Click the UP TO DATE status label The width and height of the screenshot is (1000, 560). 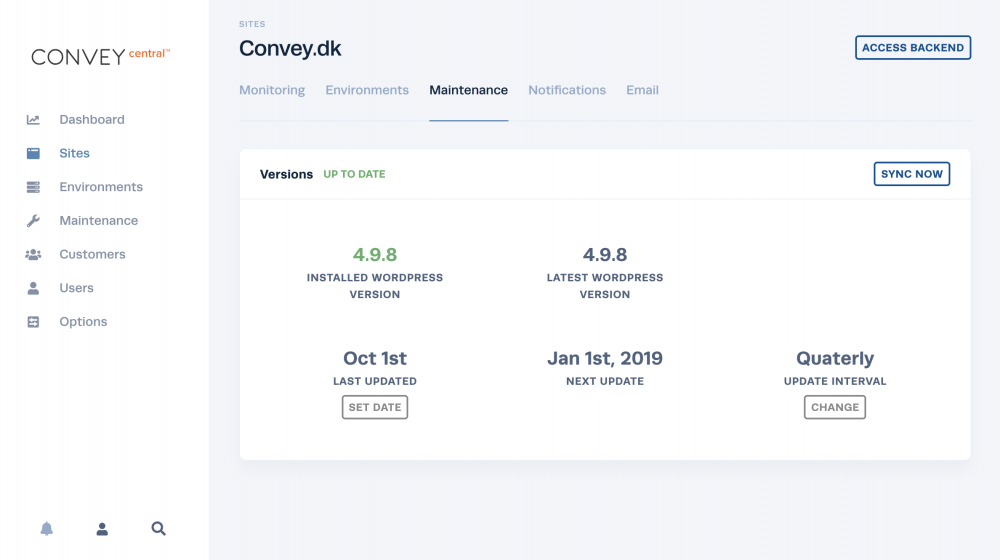(354, 174)
